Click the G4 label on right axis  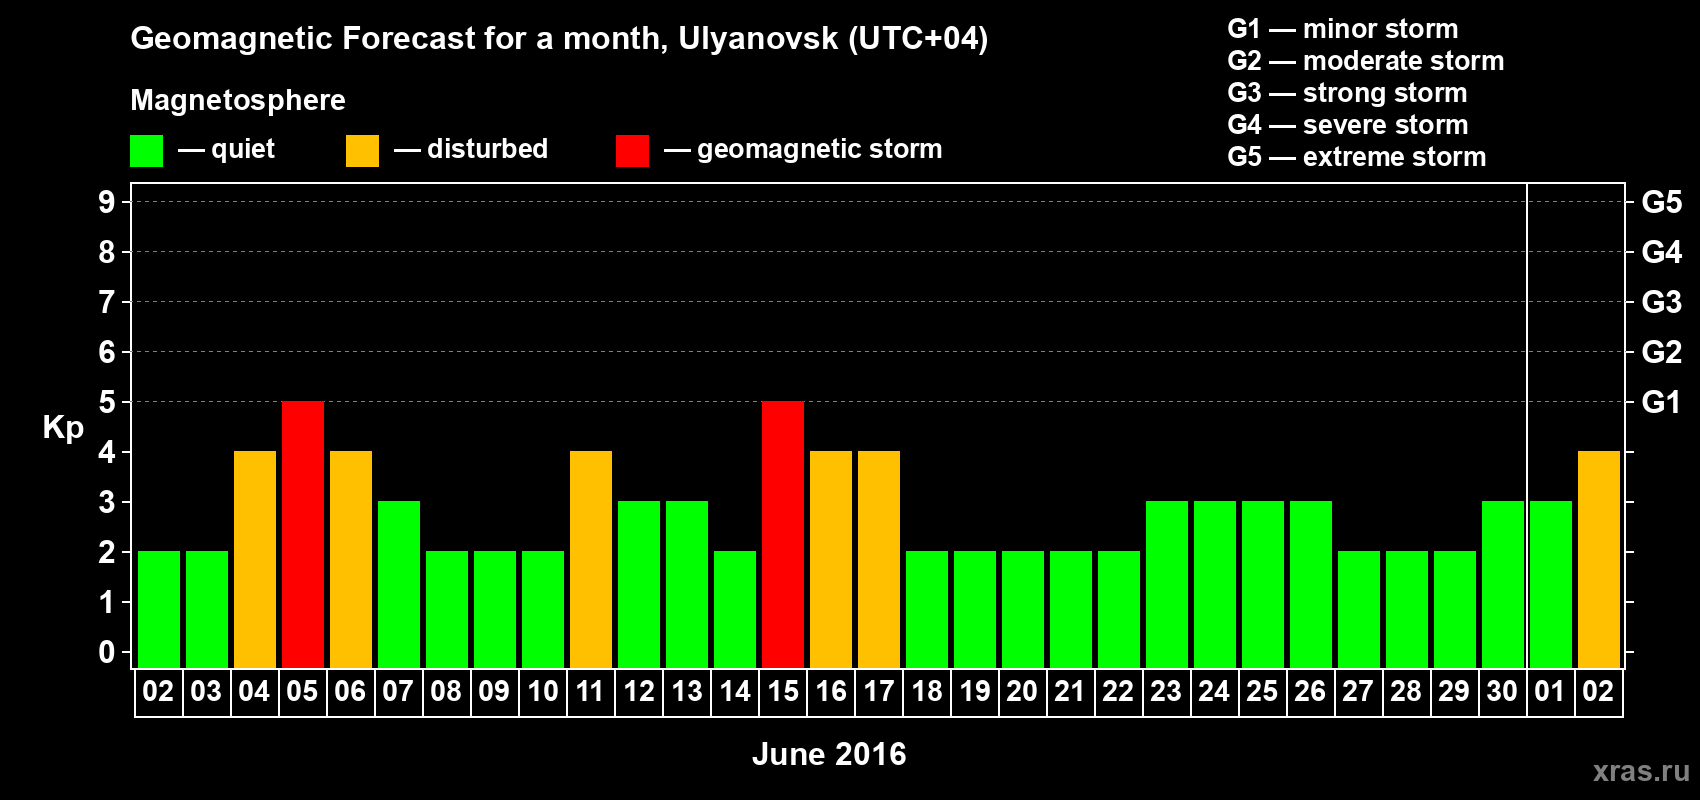tap(1662, 252)
